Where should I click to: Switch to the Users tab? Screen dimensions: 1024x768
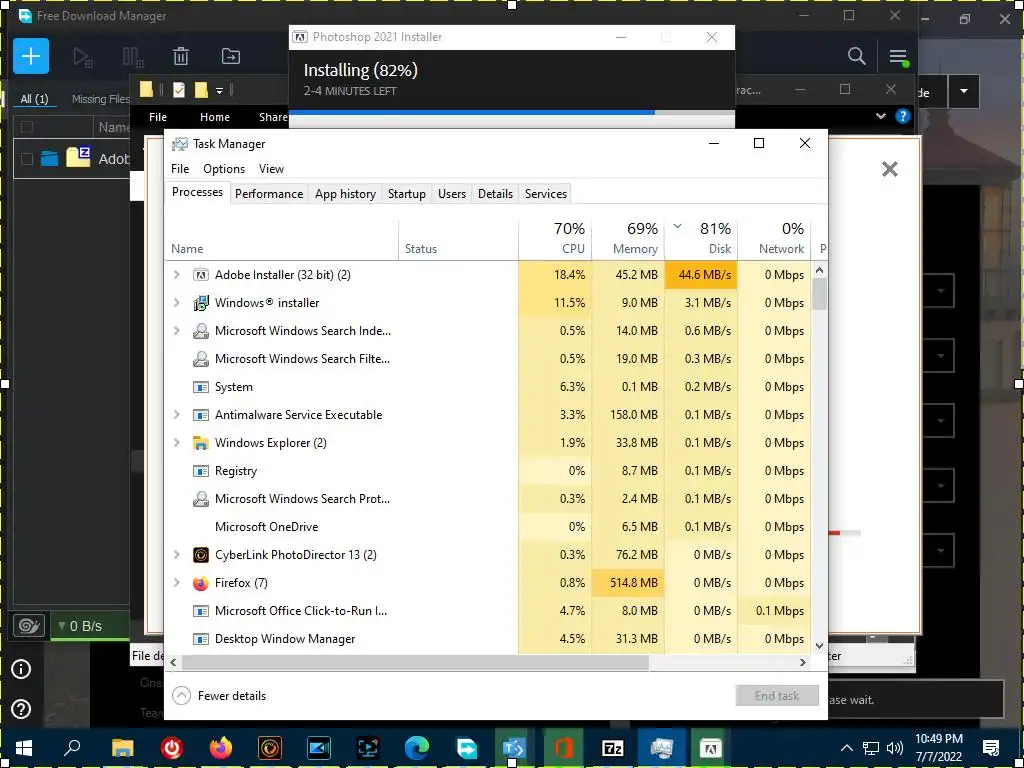click(452, 194)
